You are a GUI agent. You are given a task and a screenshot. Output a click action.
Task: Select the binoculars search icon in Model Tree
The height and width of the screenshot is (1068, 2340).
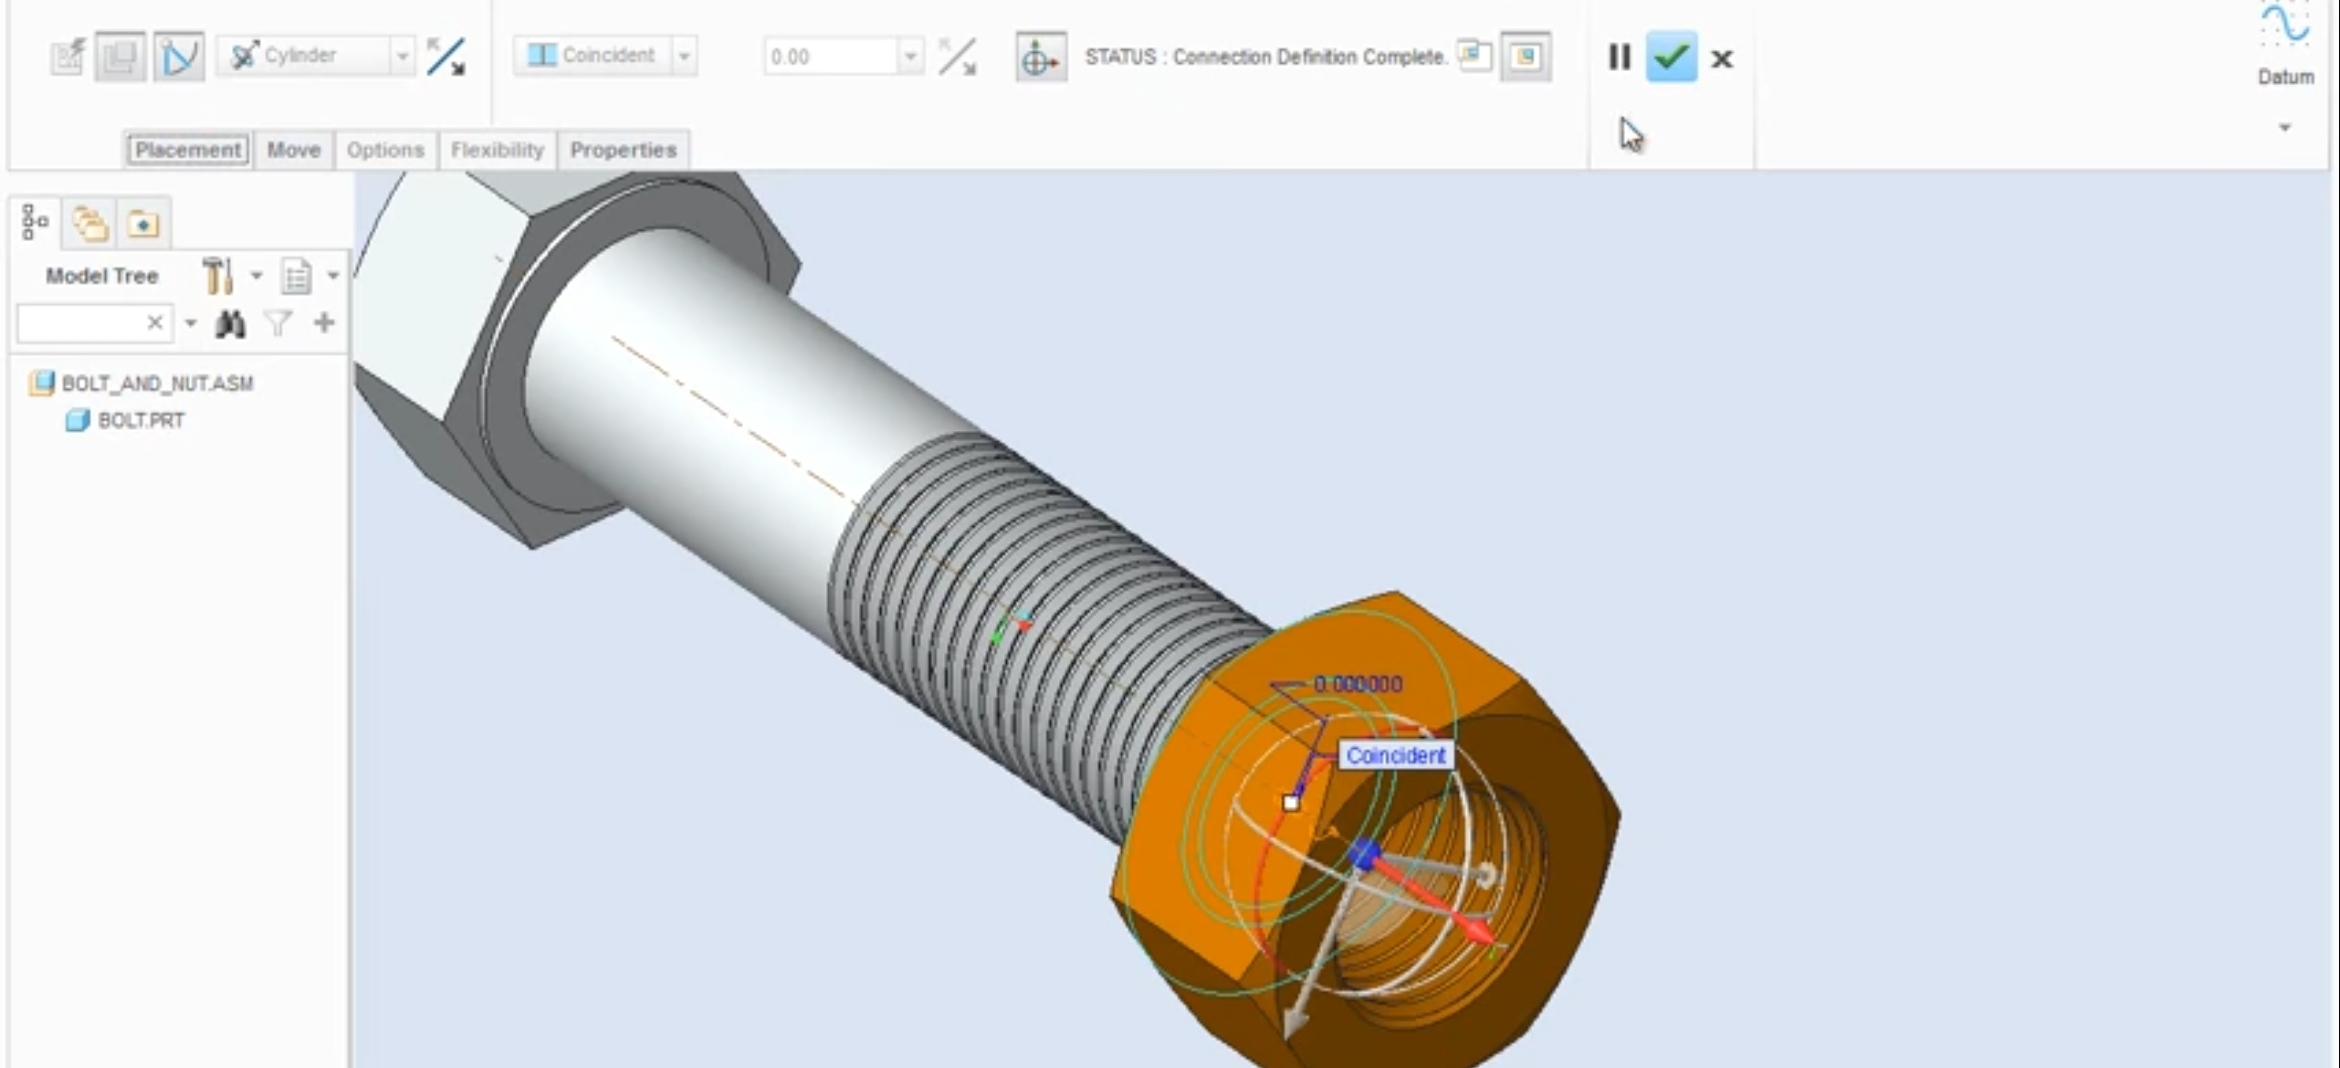231,323
